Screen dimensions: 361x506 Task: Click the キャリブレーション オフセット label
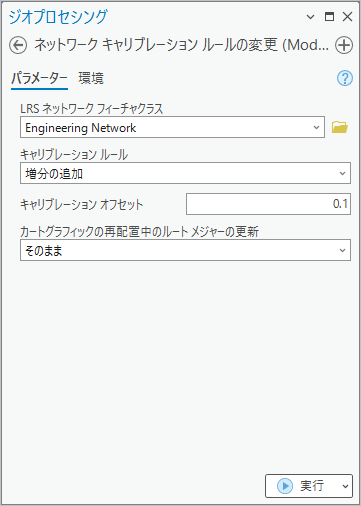click(x=82, y=204)
